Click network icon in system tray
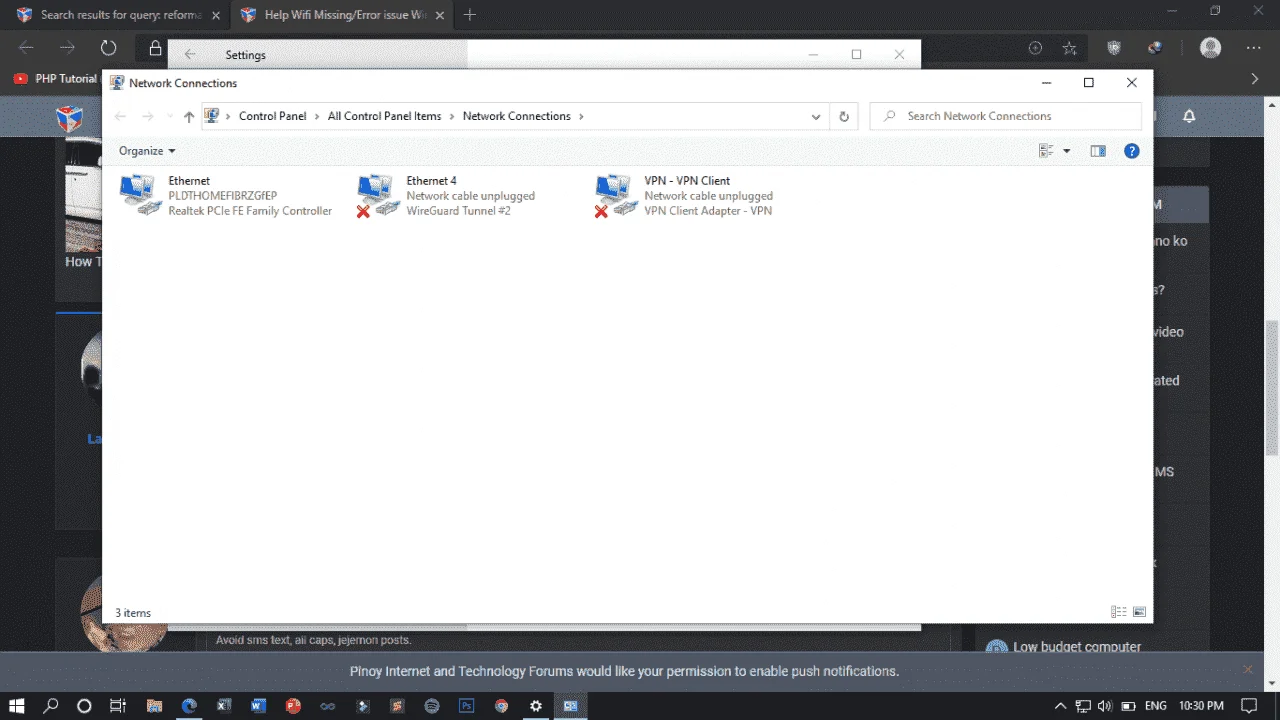The height and width of the screenshot is (720, 1280). pyautogui.click(x=1082, y=706)
